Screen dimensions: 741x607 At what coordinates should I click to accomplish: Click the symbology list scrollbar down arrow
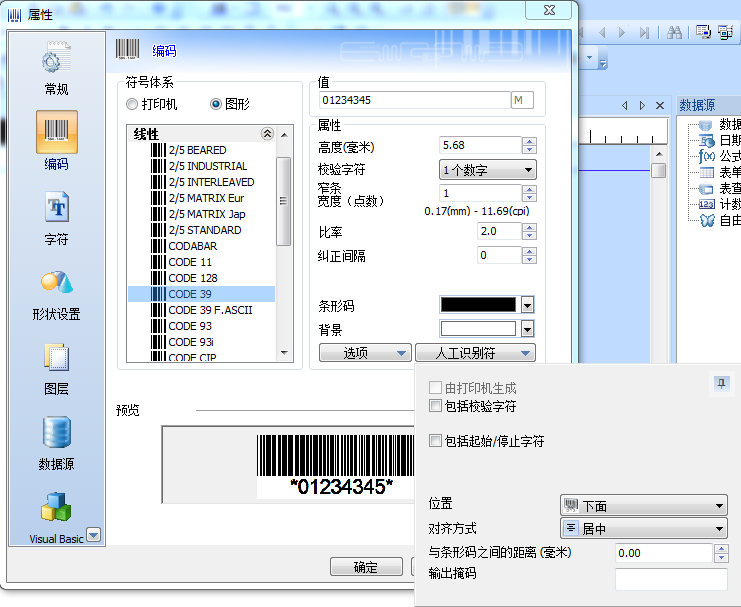284,353
